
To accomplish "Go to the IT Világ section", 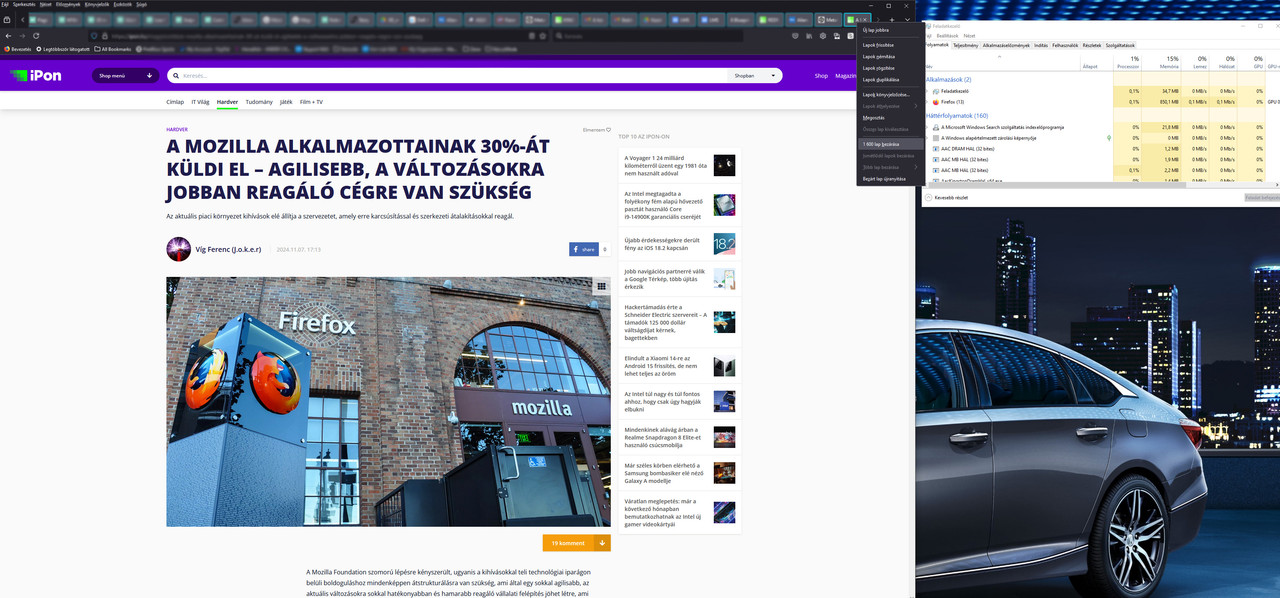I will pyautogui.click(x=200, y=102).
